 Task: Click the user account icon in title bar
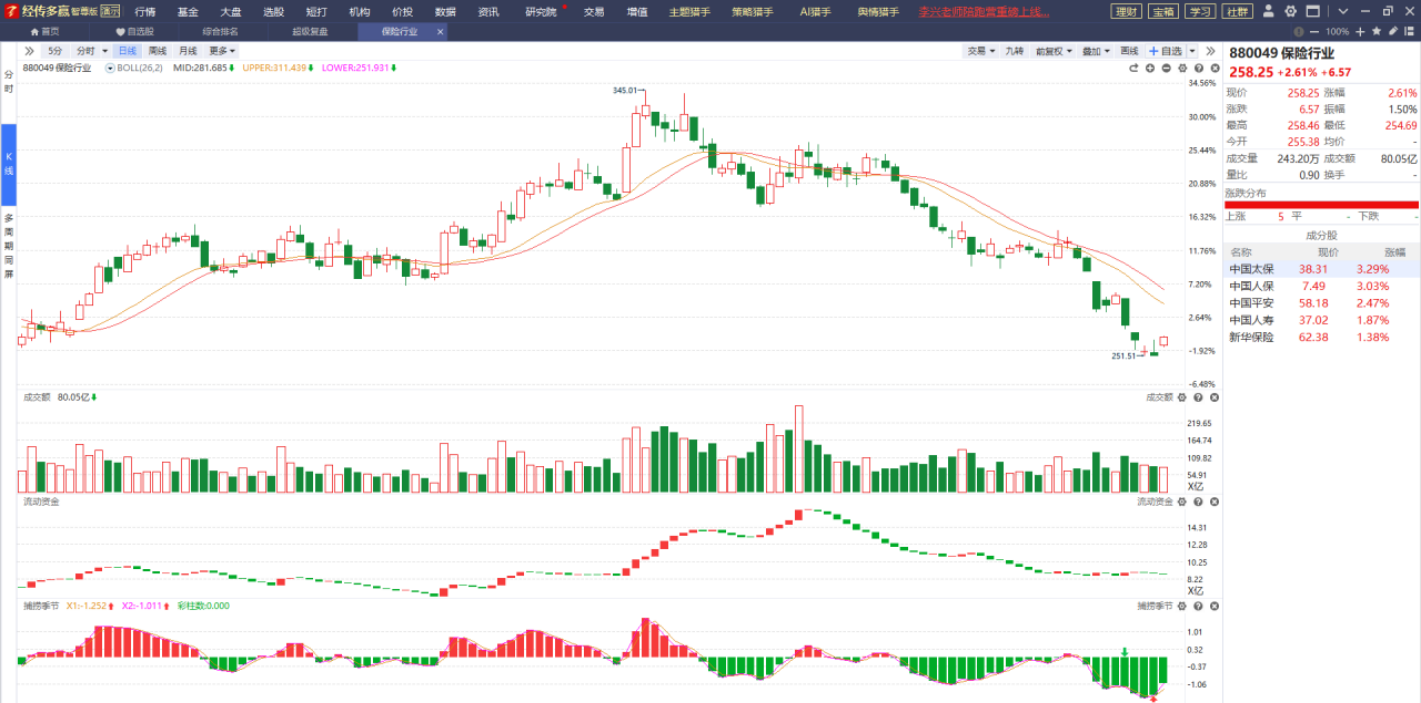click(1268, 12)
